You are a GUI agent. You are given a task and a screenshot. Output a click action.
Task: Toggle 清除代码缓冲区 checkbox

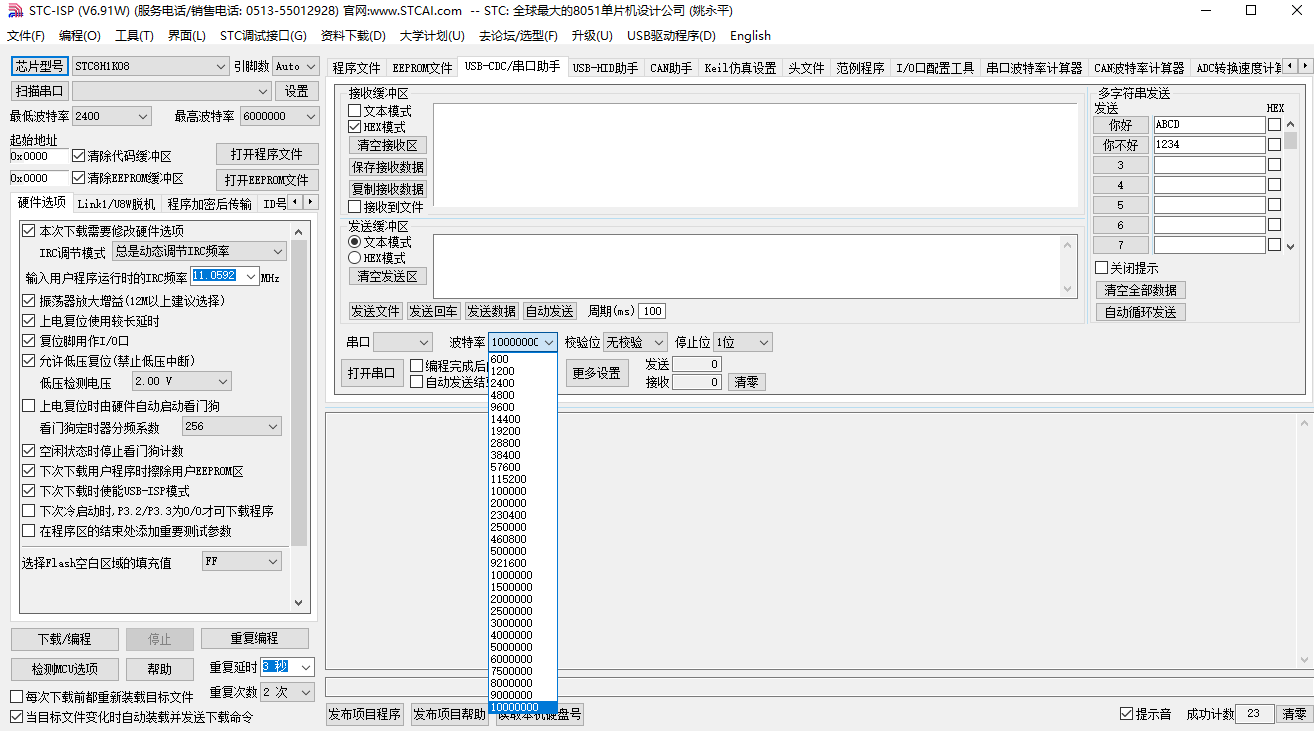tap(79, 156)
